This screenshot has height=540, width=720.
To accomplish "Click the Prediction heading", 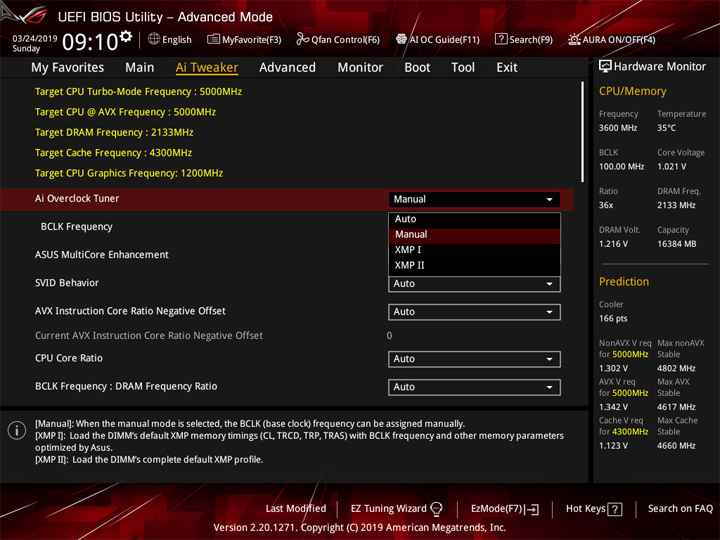I will coord(624,281).
